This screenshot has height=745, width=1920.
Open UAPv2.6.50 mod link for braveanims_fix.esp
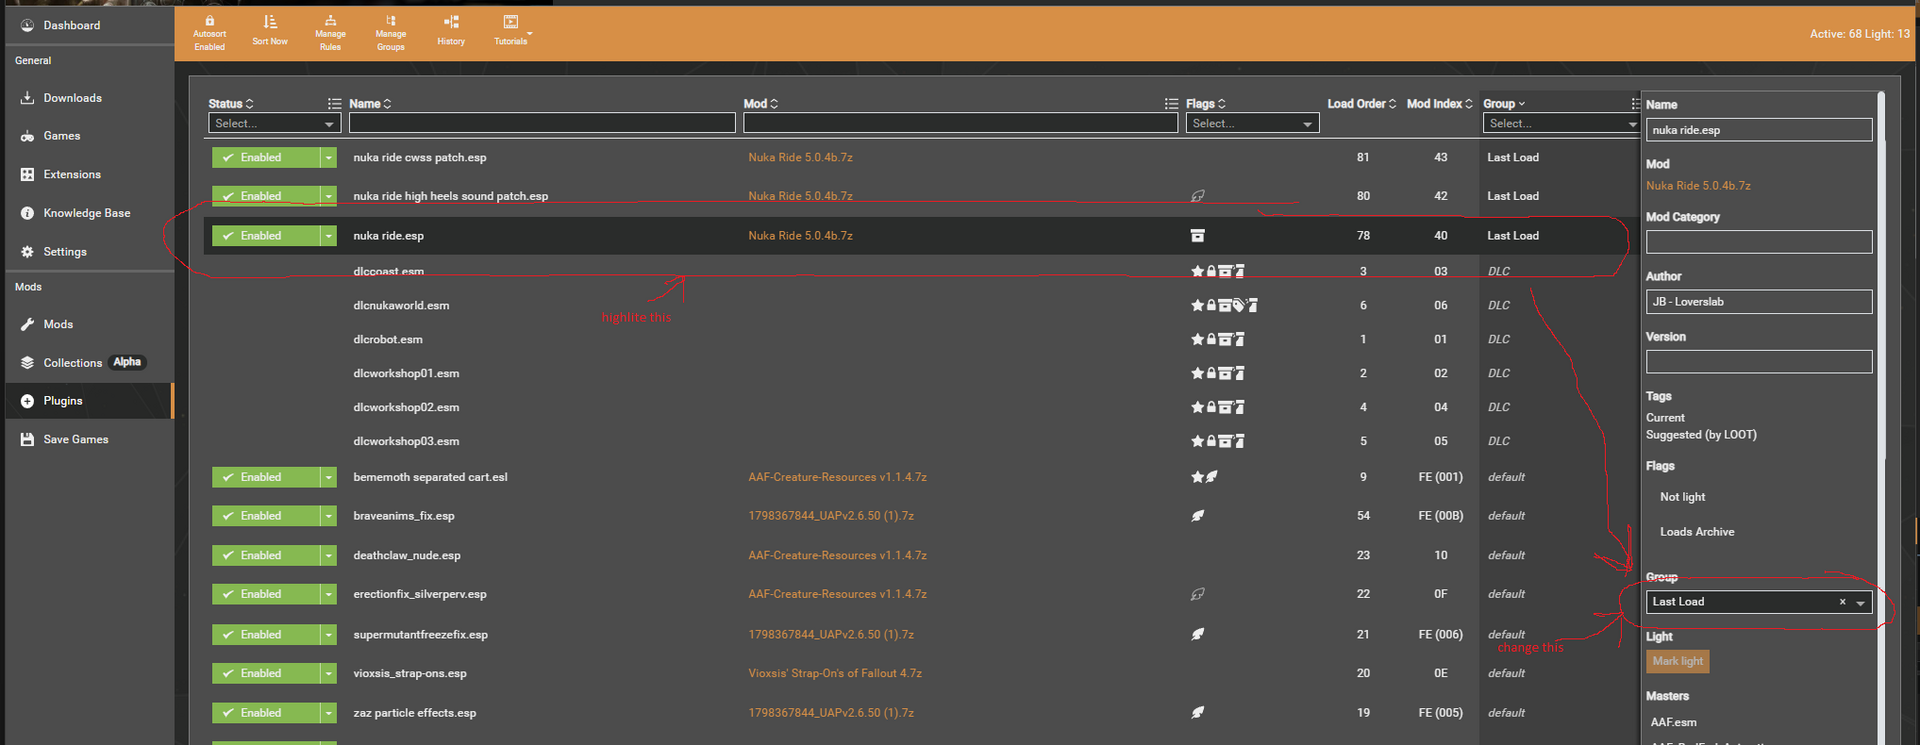831,516
